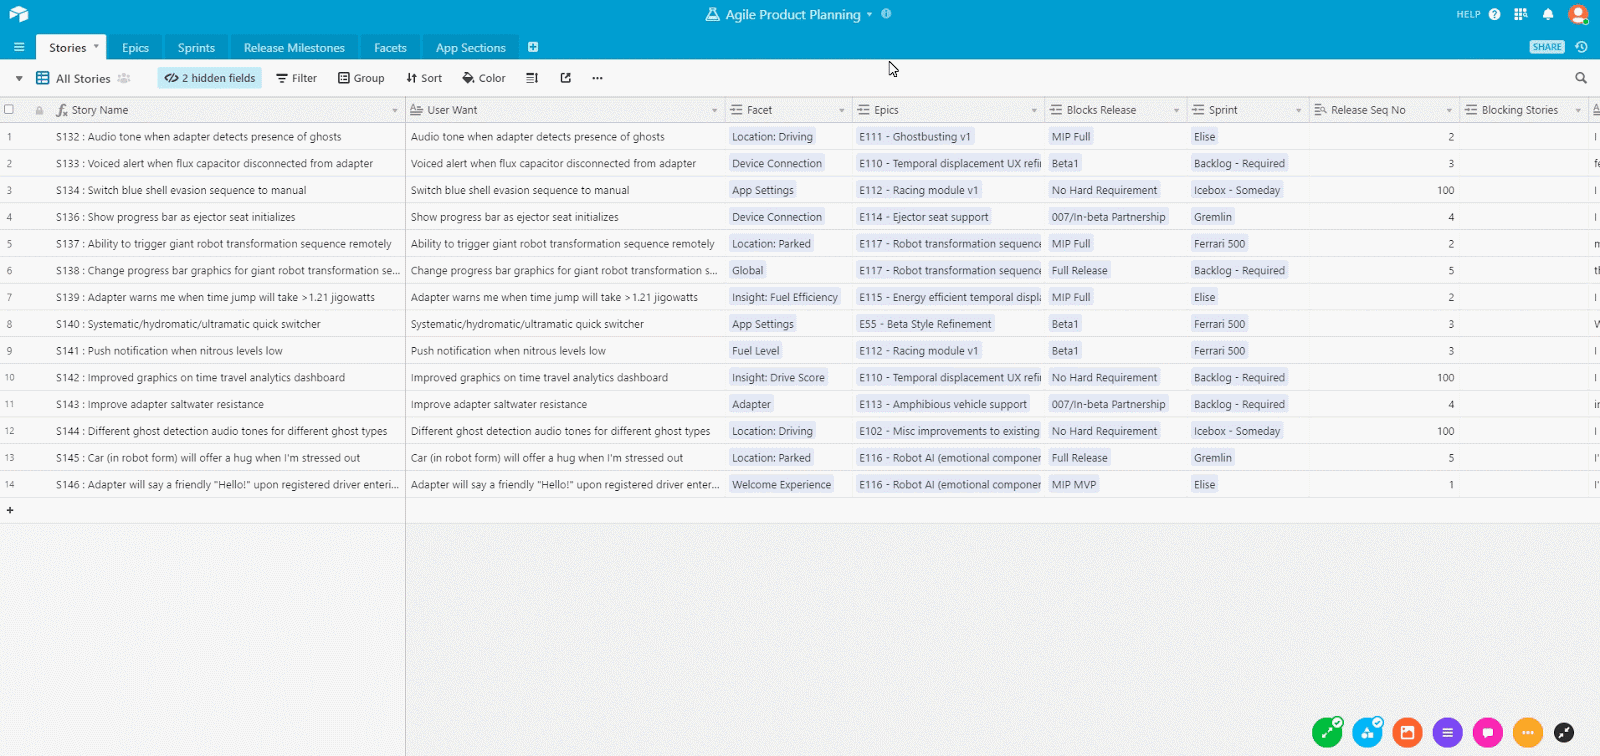Click the magnifier search icon
This screenshot has height=756, width=1600.
pos(1581,78)
